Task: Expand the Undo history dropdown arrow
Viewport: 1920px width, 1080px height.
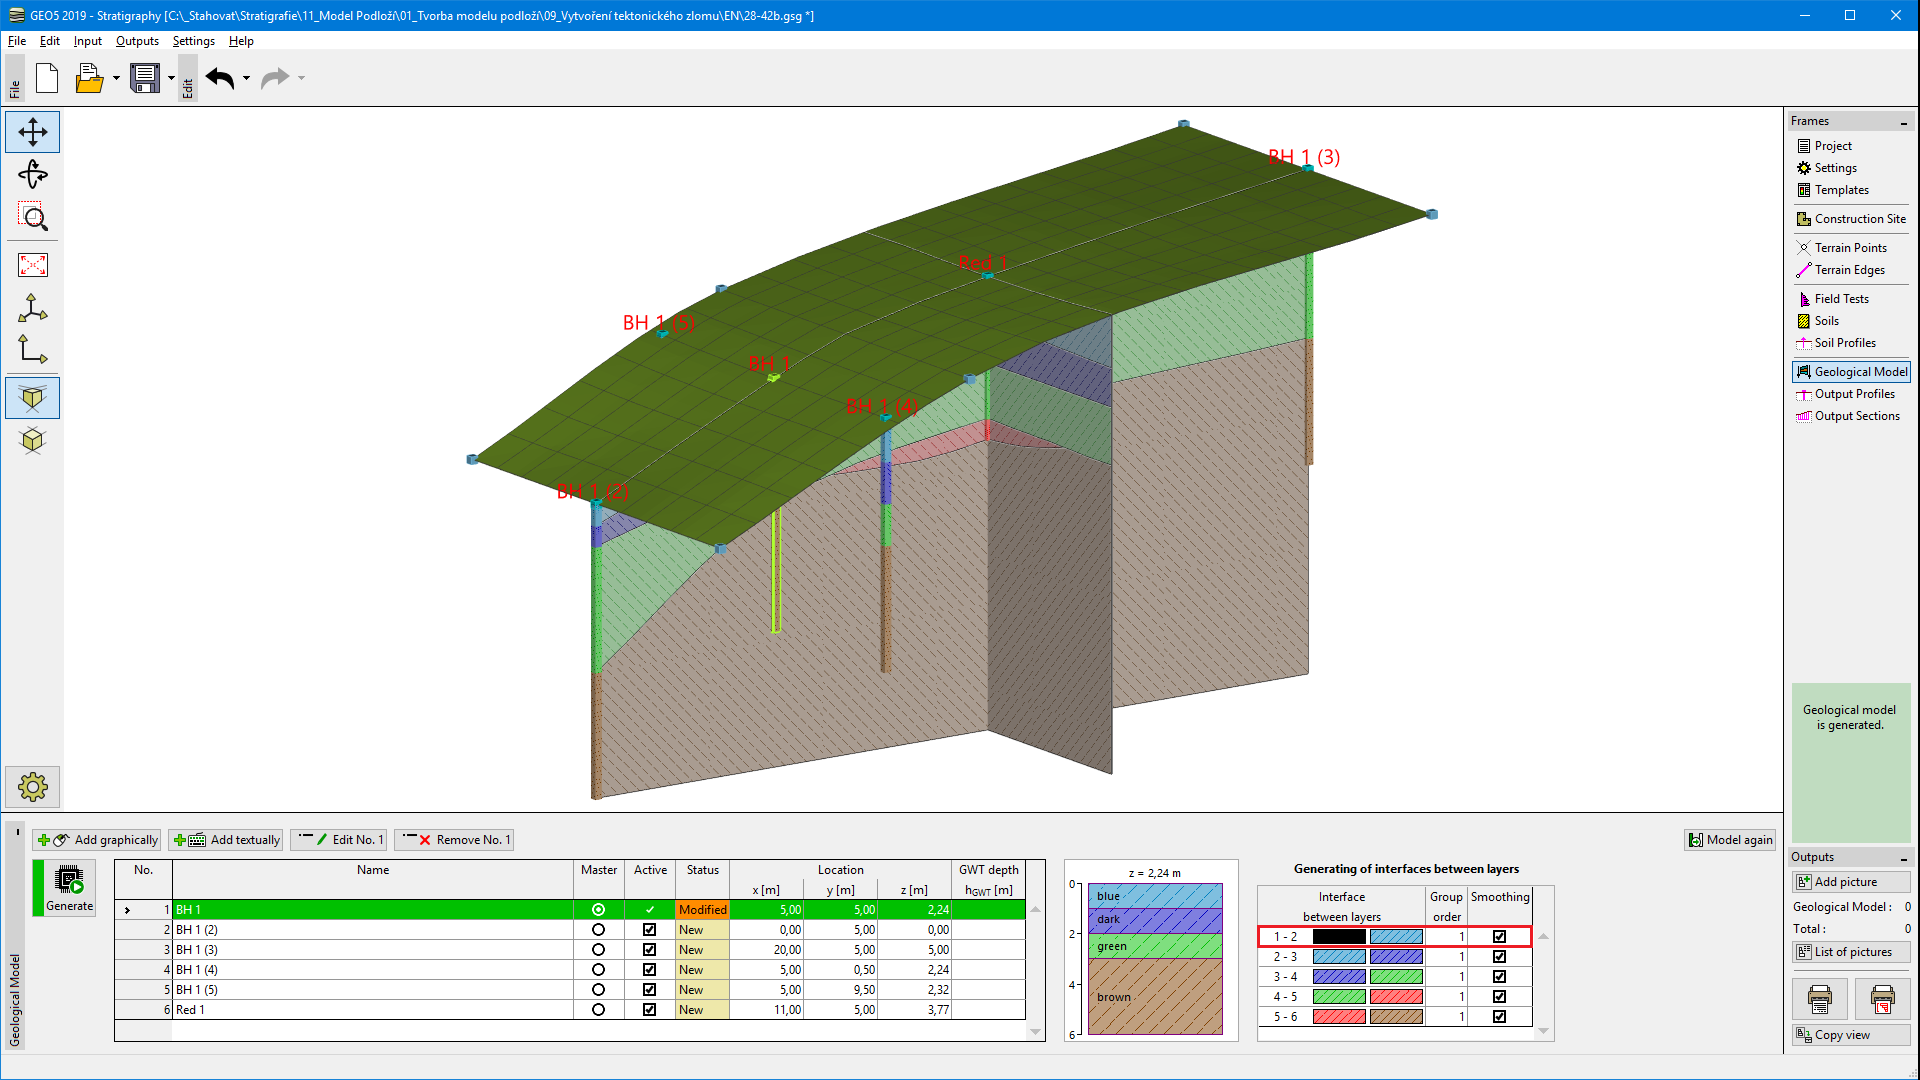Action: click(x=246, y=78)
